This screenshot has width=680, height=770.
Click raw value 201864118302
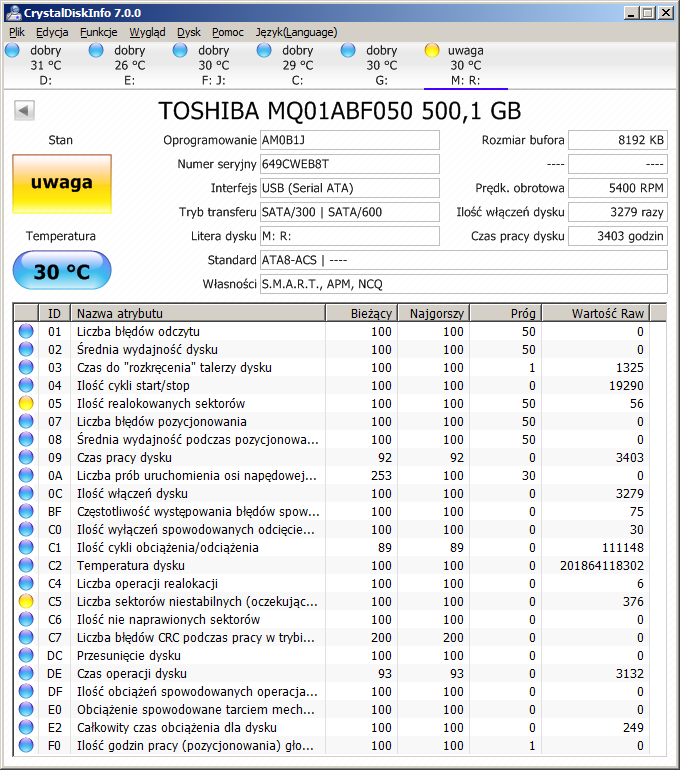(601, 566)
